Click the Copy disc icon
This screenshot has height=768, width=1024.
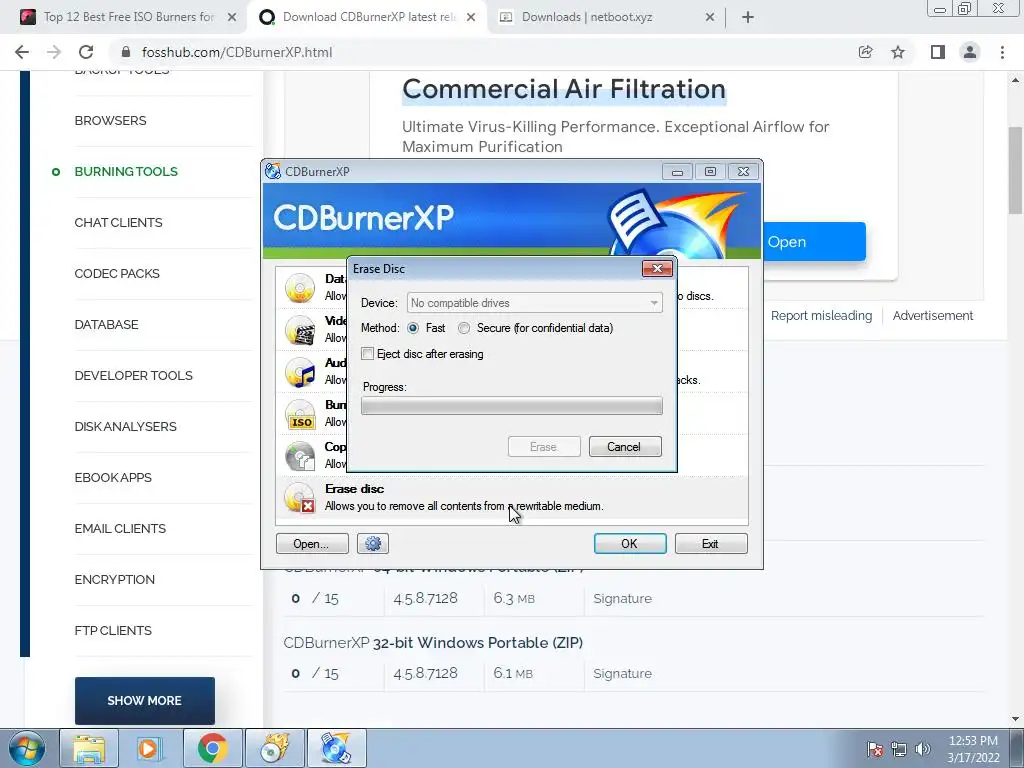(x=300, y=456)
